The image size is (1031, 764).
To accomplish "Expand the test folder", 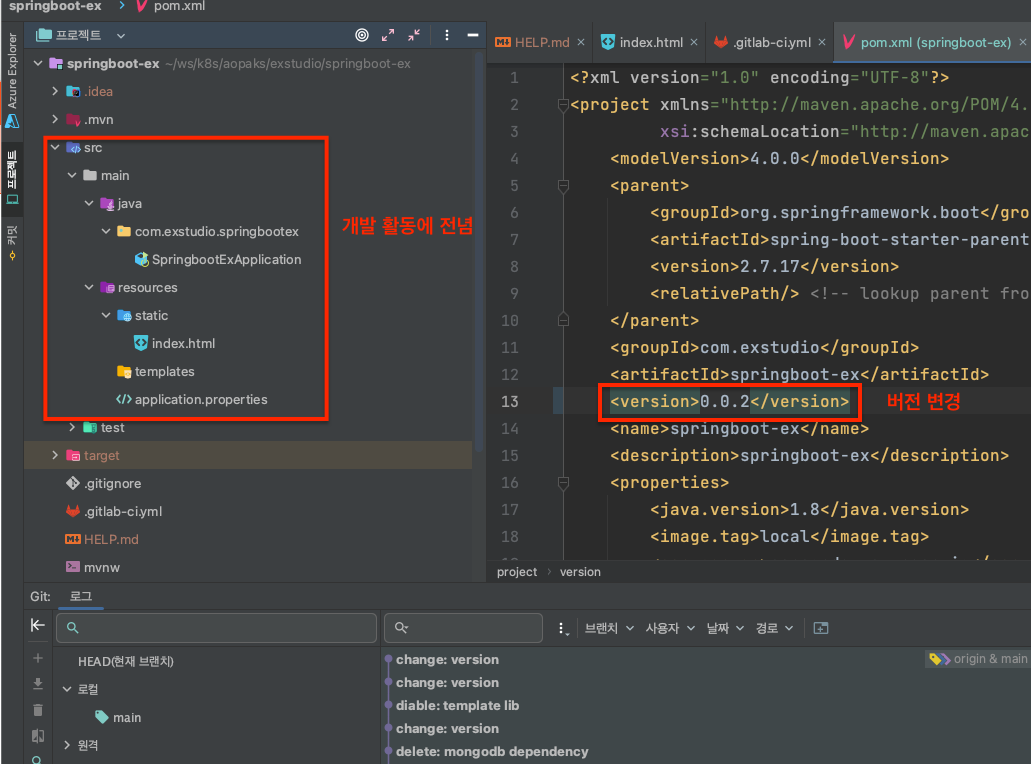I will [72, 427].
